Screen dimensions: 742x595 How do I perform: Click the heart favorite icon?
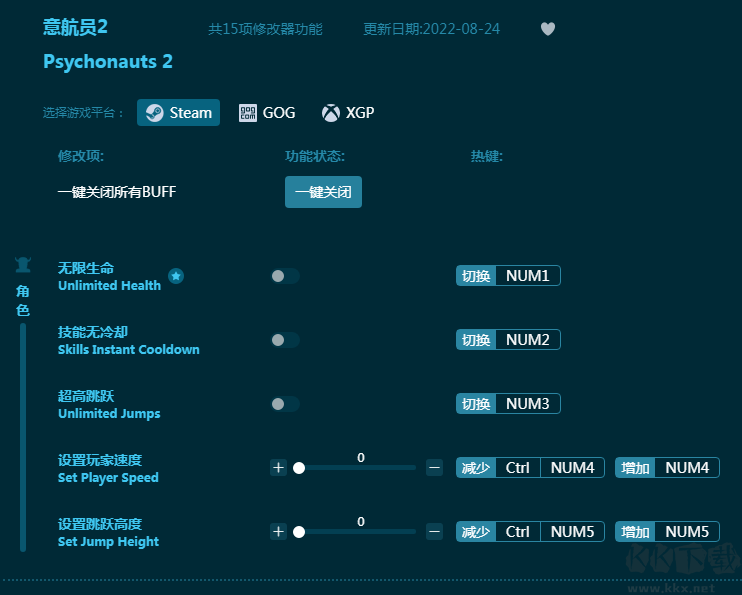coord(547,29)
